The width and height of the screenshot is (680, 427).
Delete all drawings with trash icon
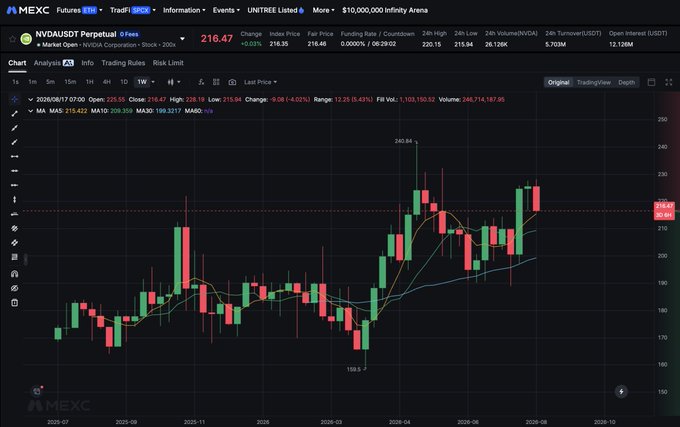coord(14,303)
